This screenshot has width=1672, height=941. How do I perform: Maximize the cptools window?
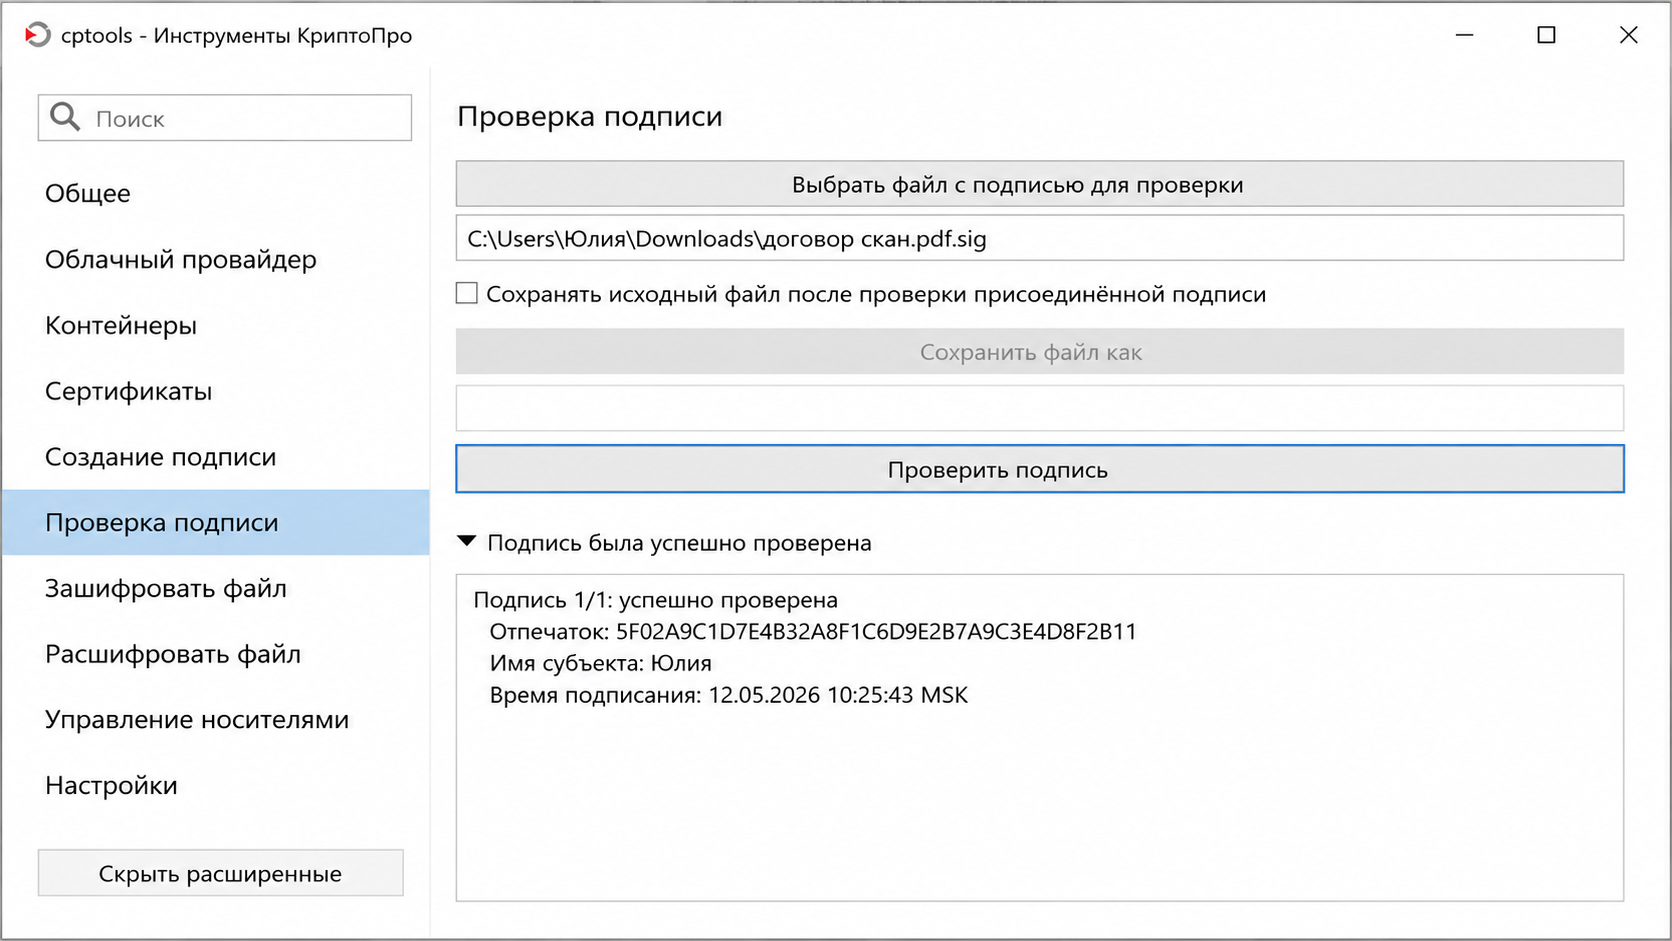tap(1546, 35)
